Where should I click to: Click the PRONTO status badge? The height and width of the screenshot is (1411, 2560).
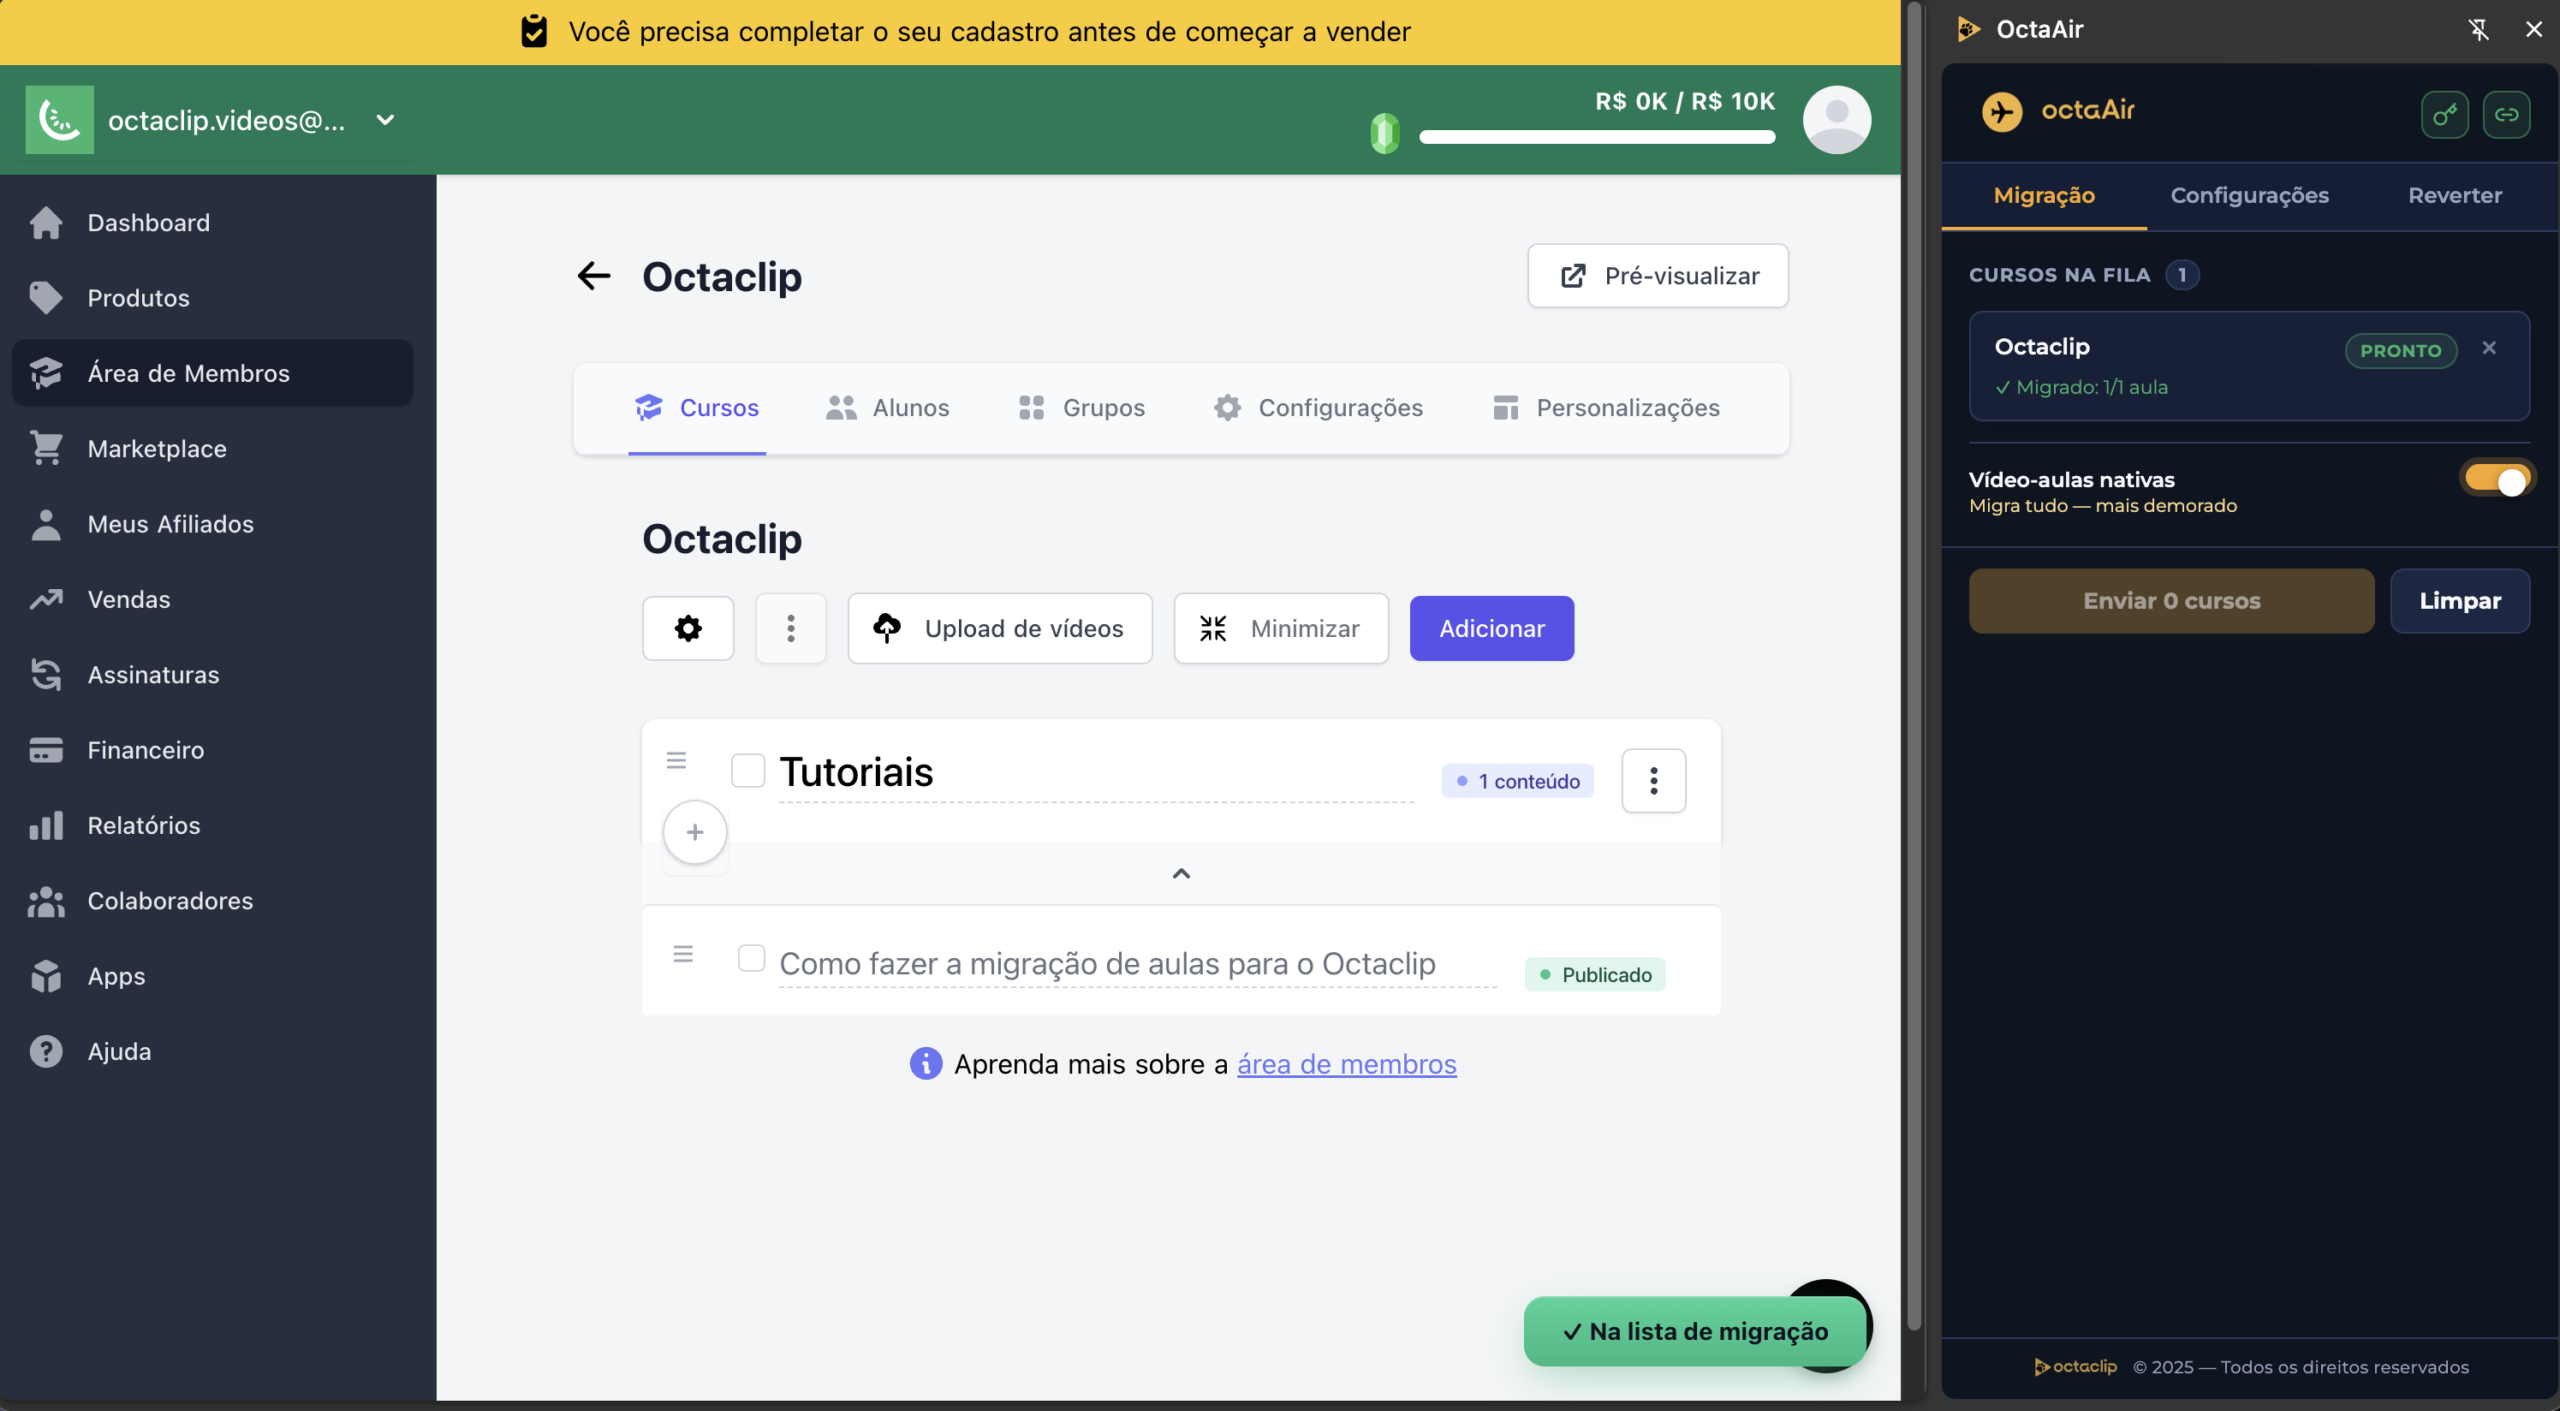point(2401,351)
